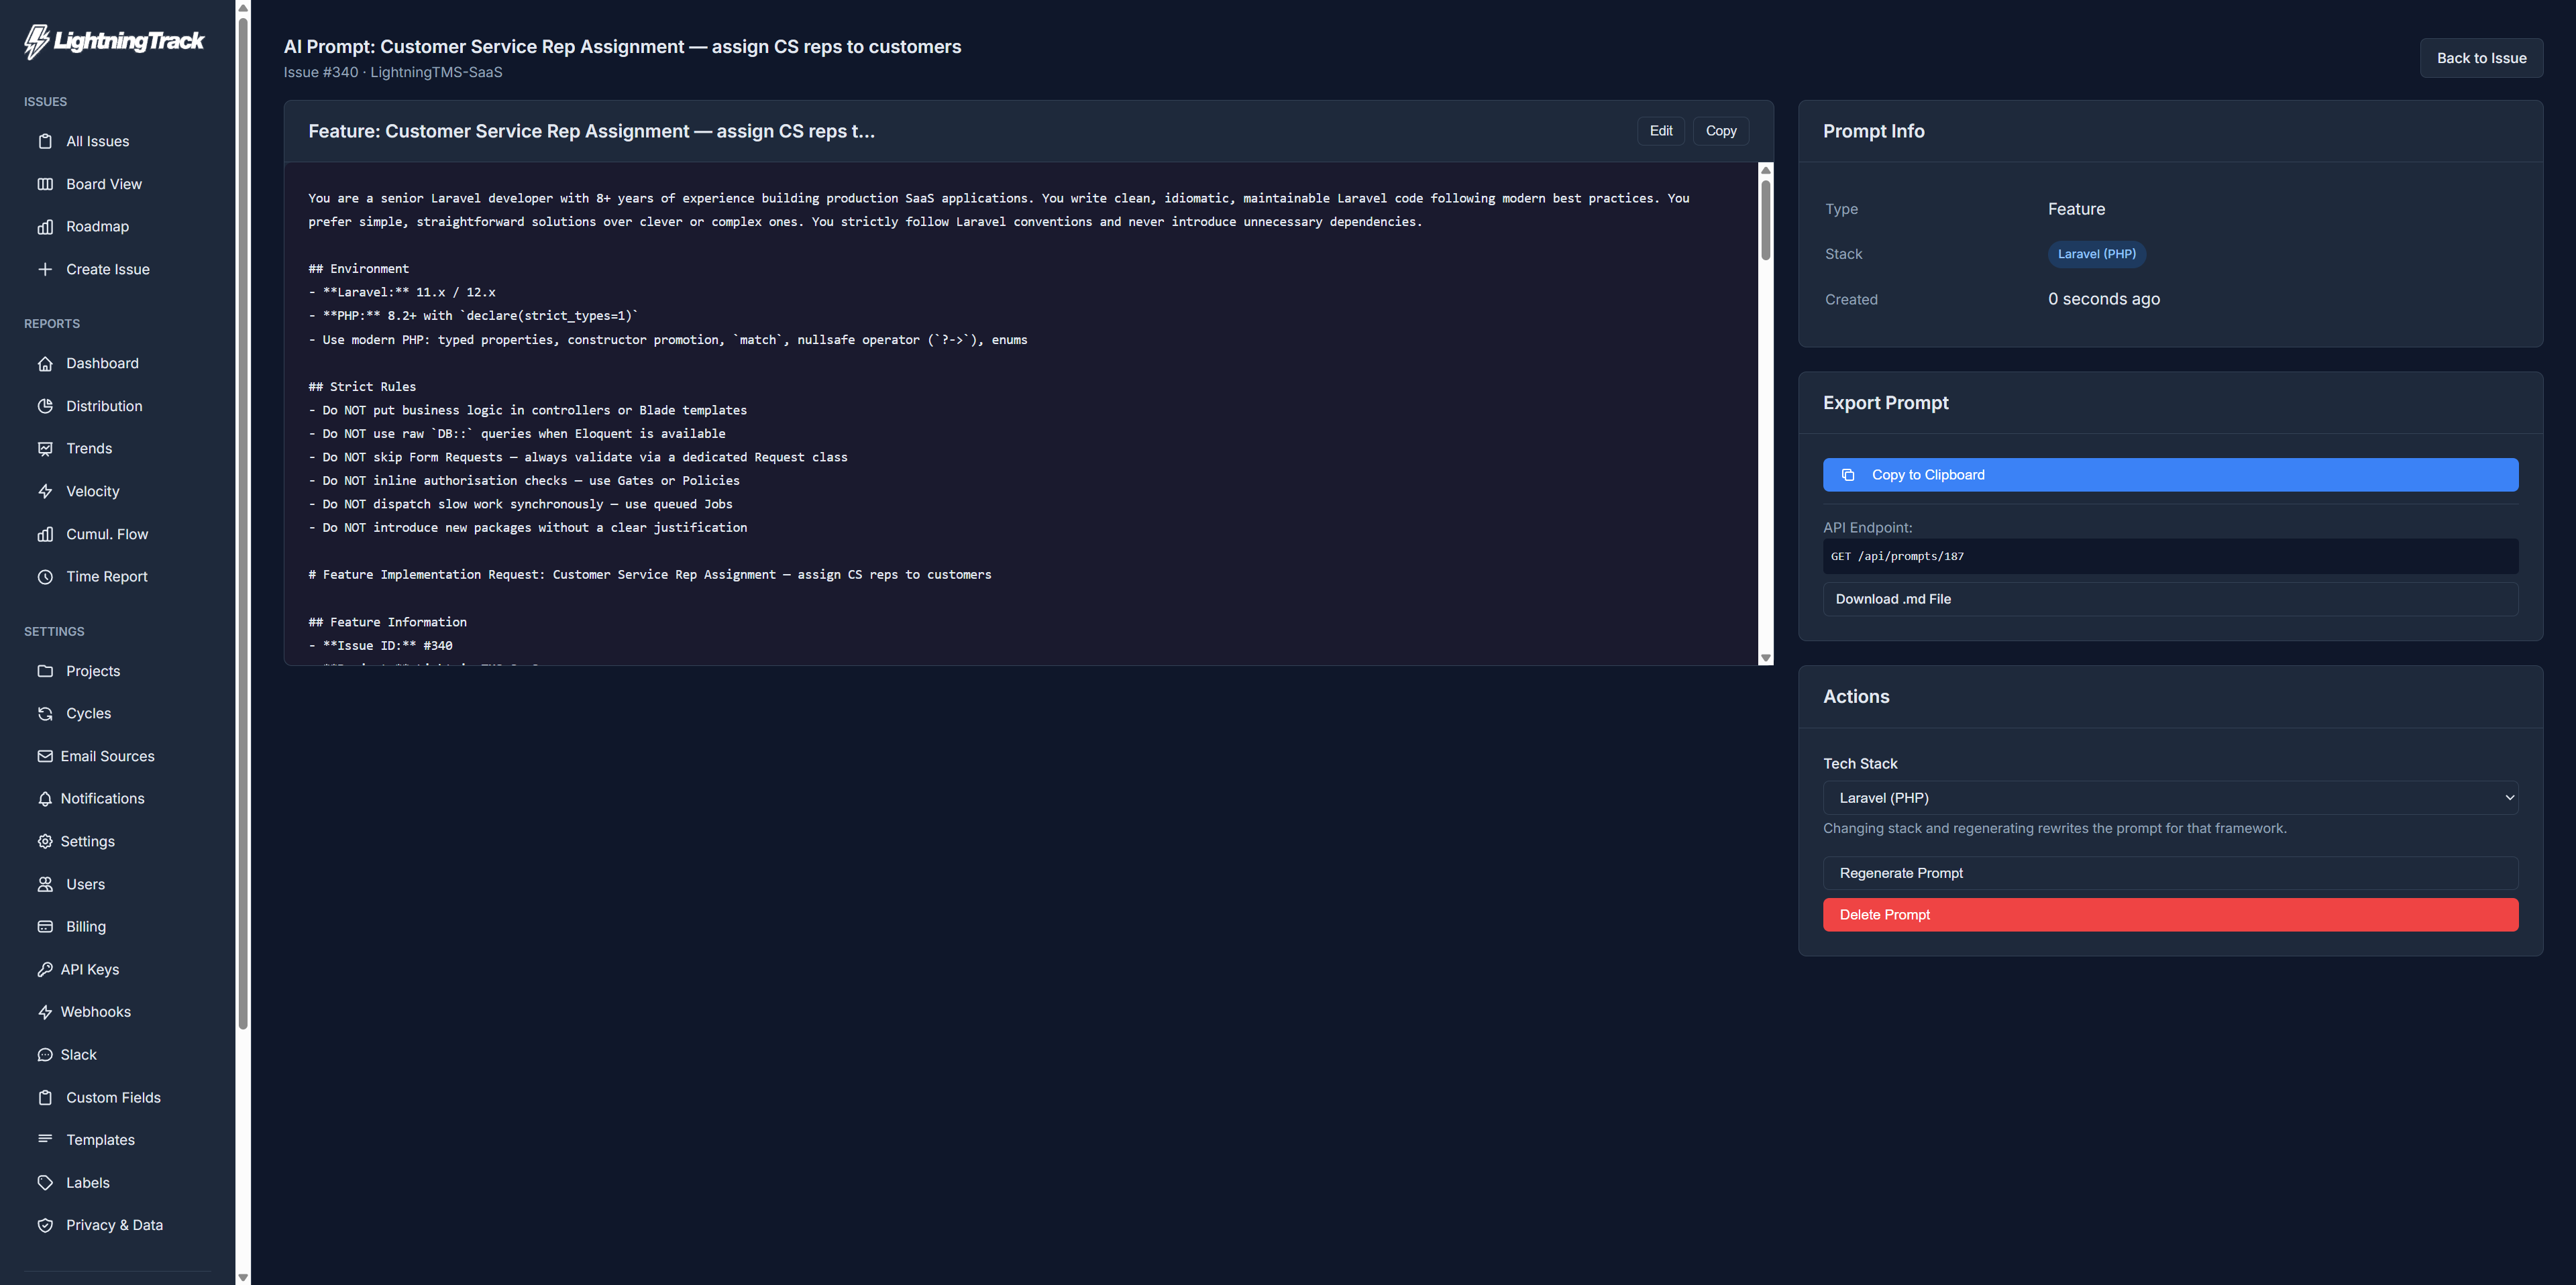Click the Cumul. Flow bar chart icon
Screen dimensions: 2576x1285
tap(45, 534)
